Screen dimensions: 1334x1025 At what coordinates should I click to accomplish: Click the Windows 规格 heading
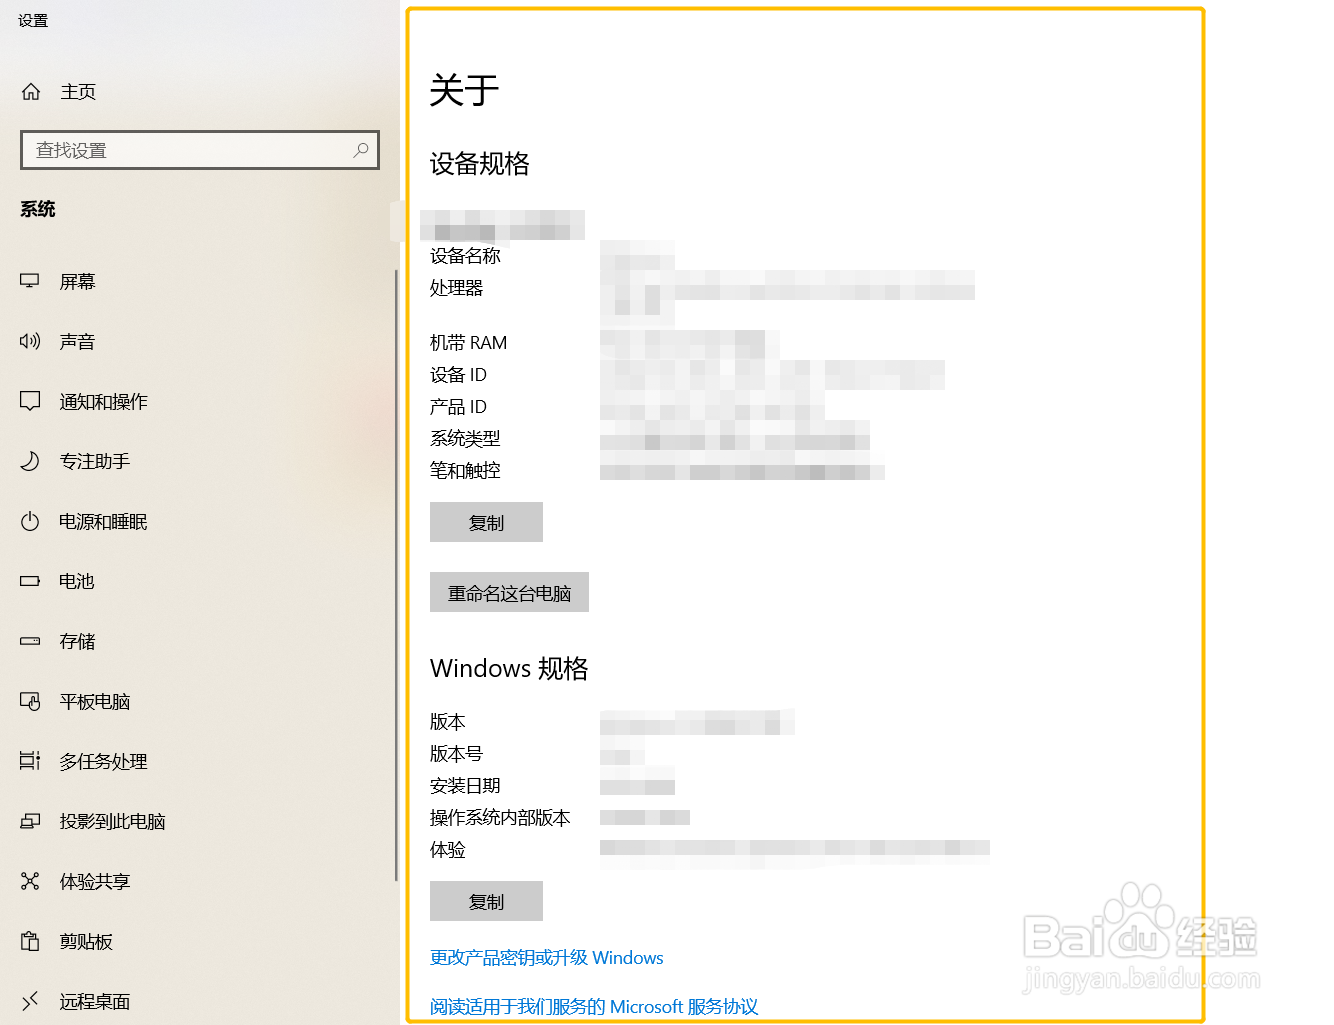tap(509, 668)
